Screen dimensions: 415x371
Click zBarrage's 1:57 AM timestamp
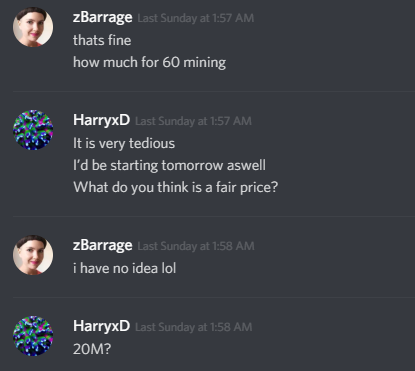coord(196,18)
